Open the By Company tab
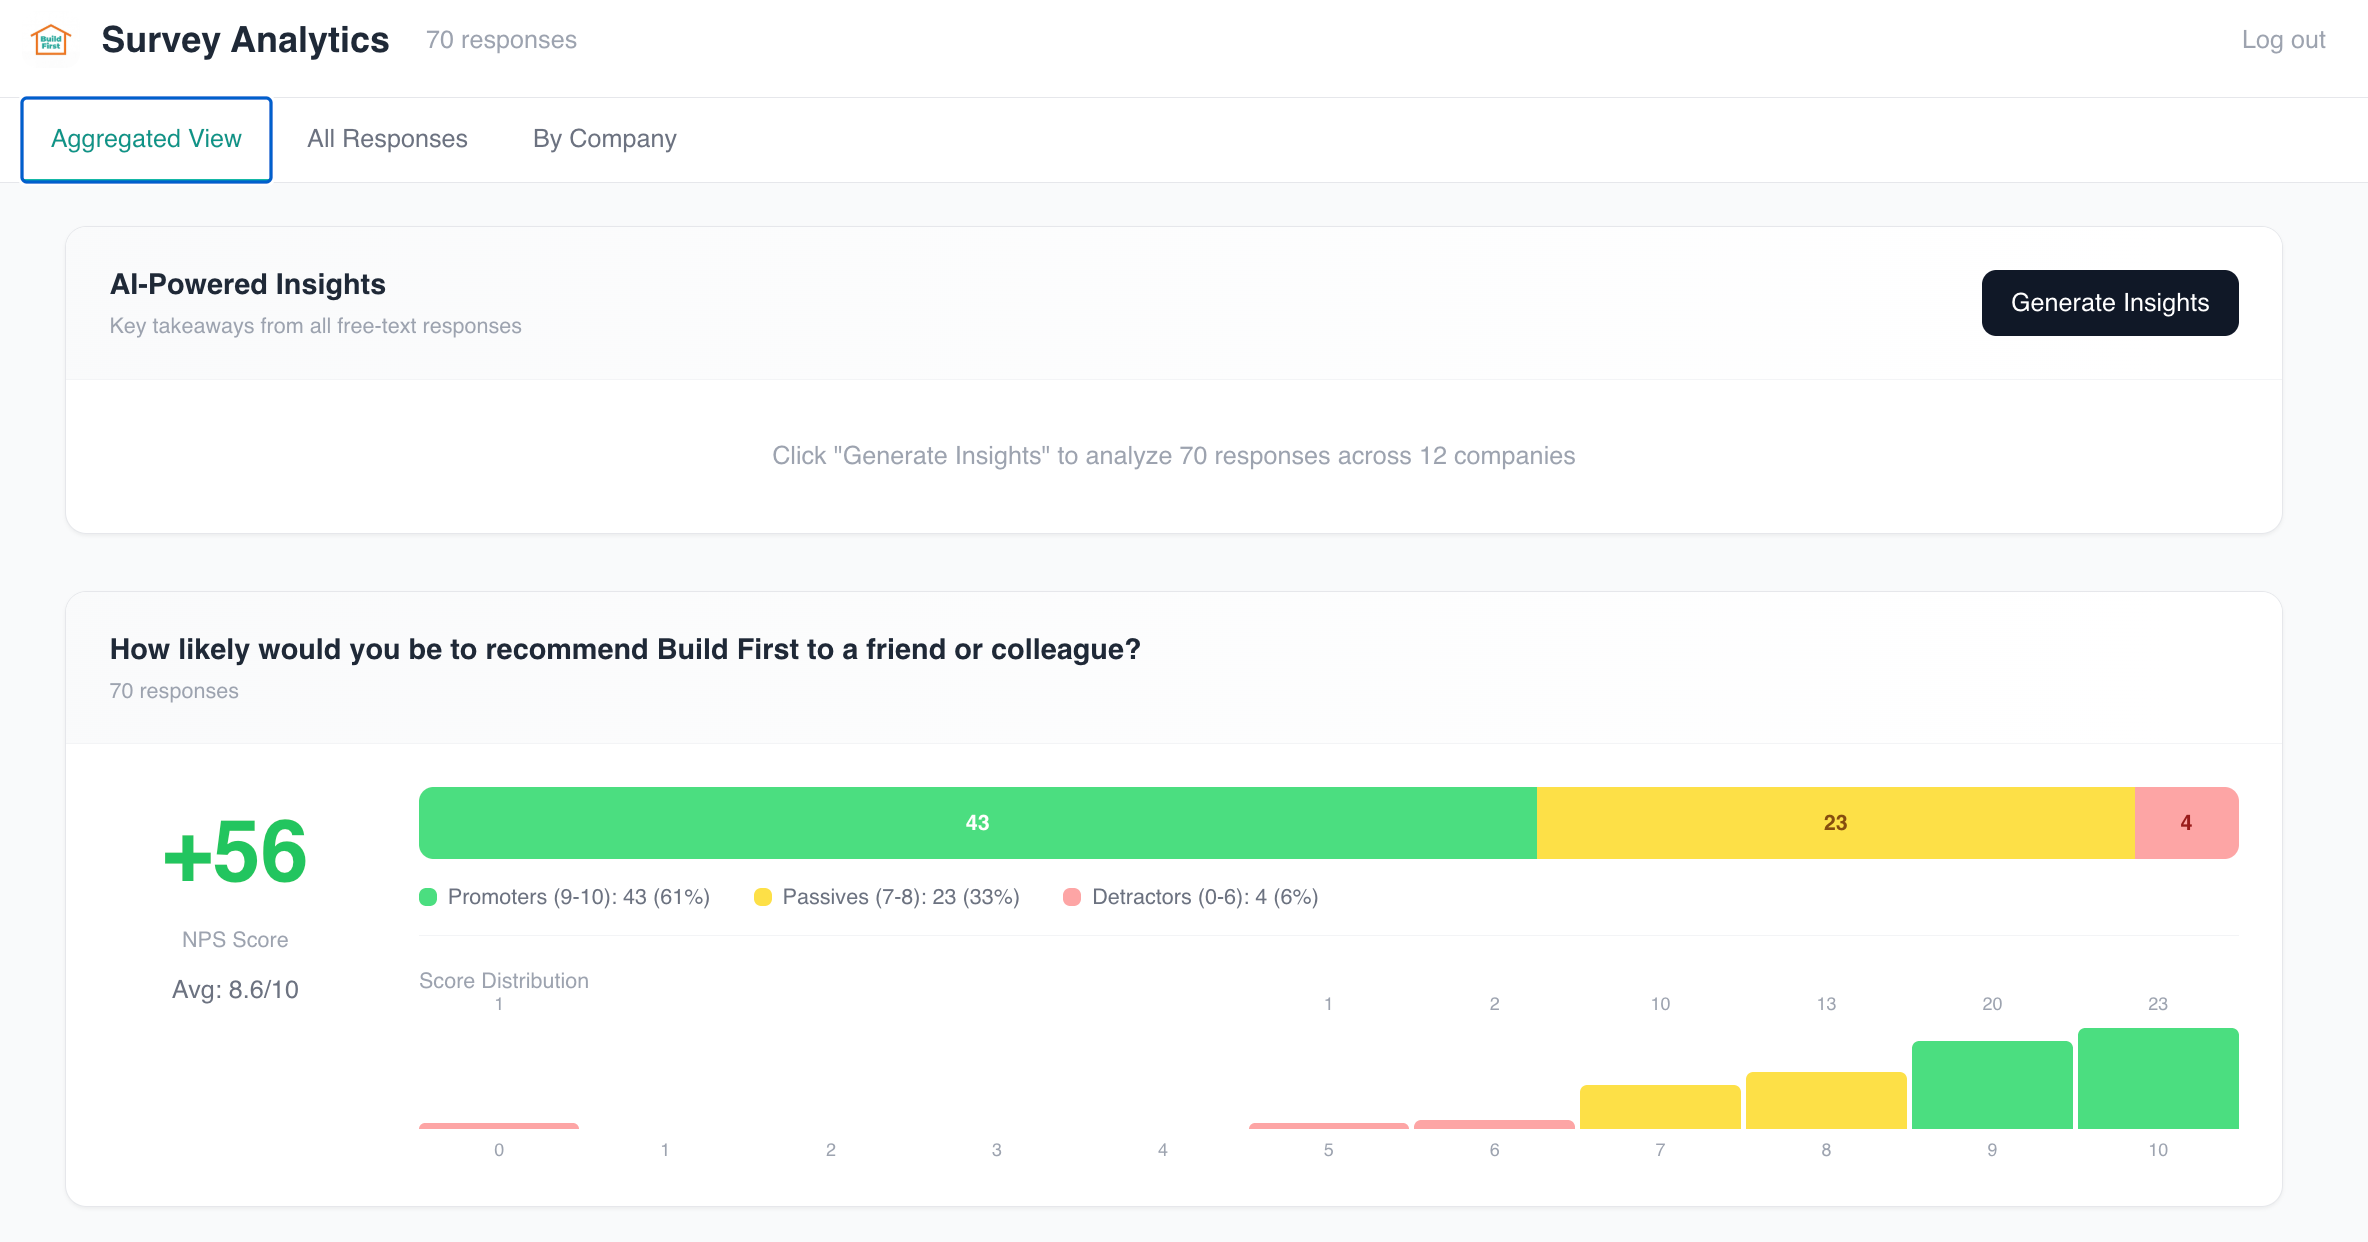This screenshot has height=1242, width=2368. coord(605,139)
